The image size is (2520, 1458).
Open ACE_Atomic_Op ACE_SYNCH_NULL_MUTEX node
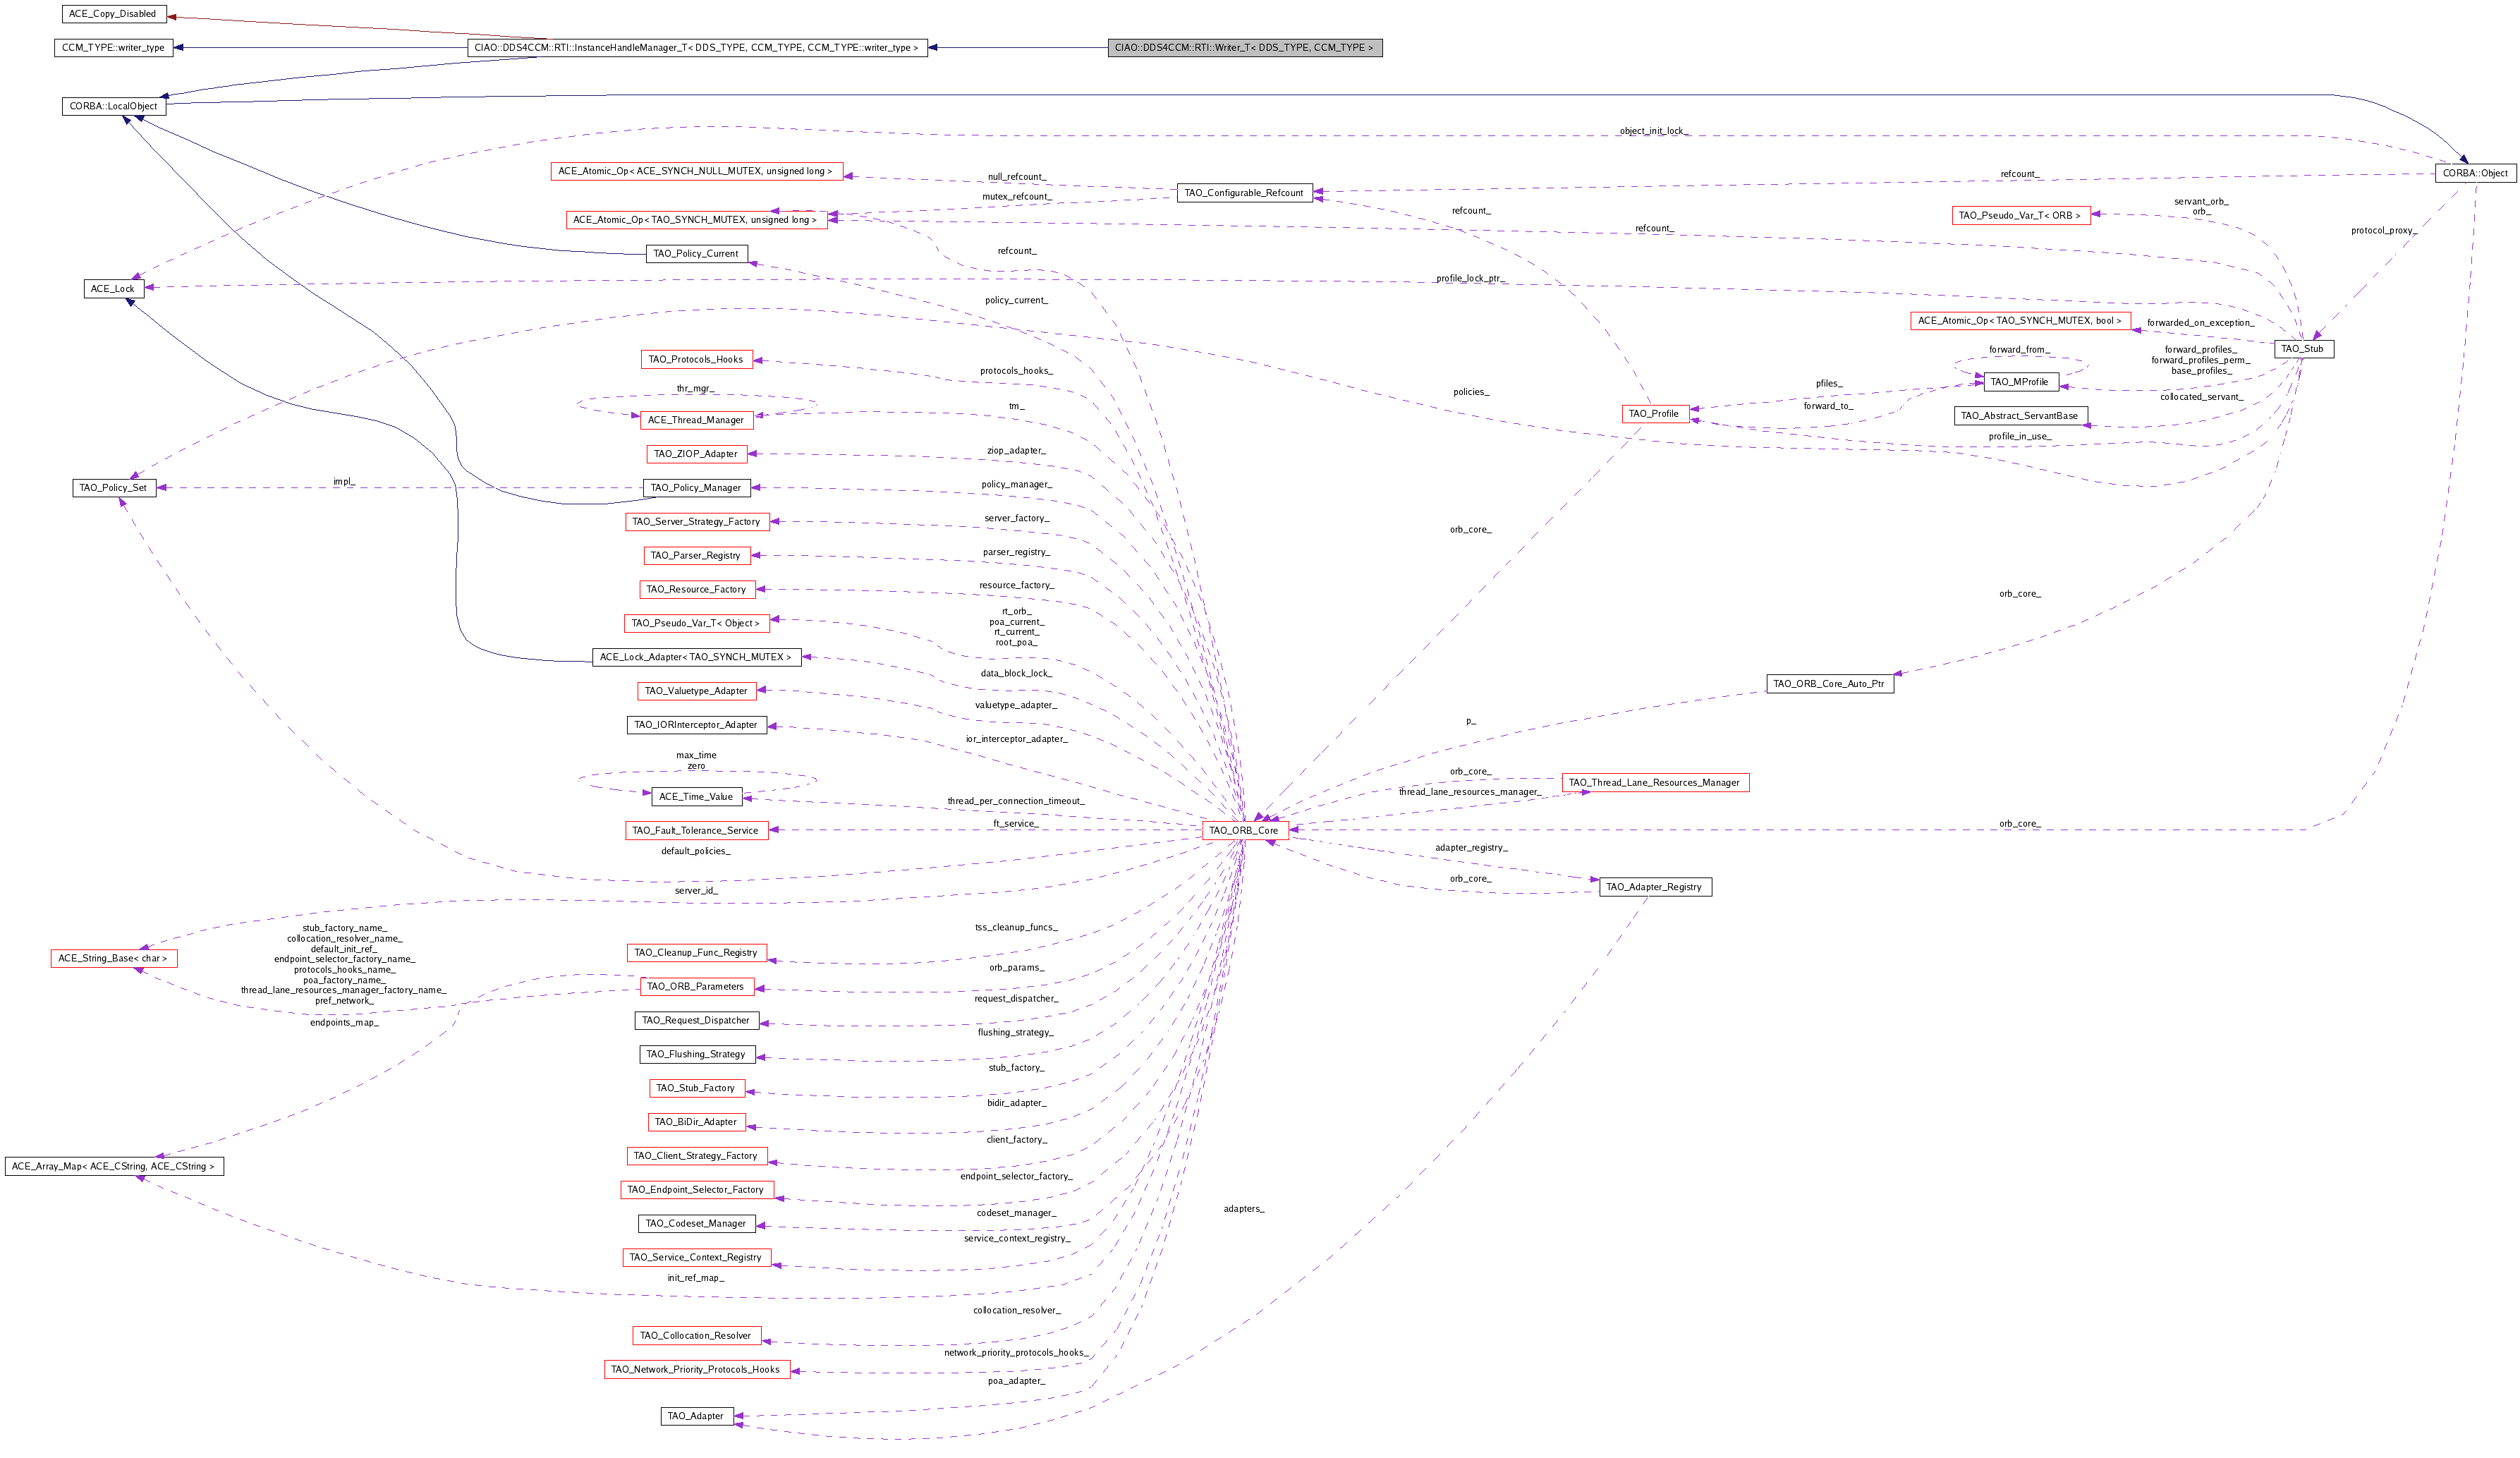point(696,171)
